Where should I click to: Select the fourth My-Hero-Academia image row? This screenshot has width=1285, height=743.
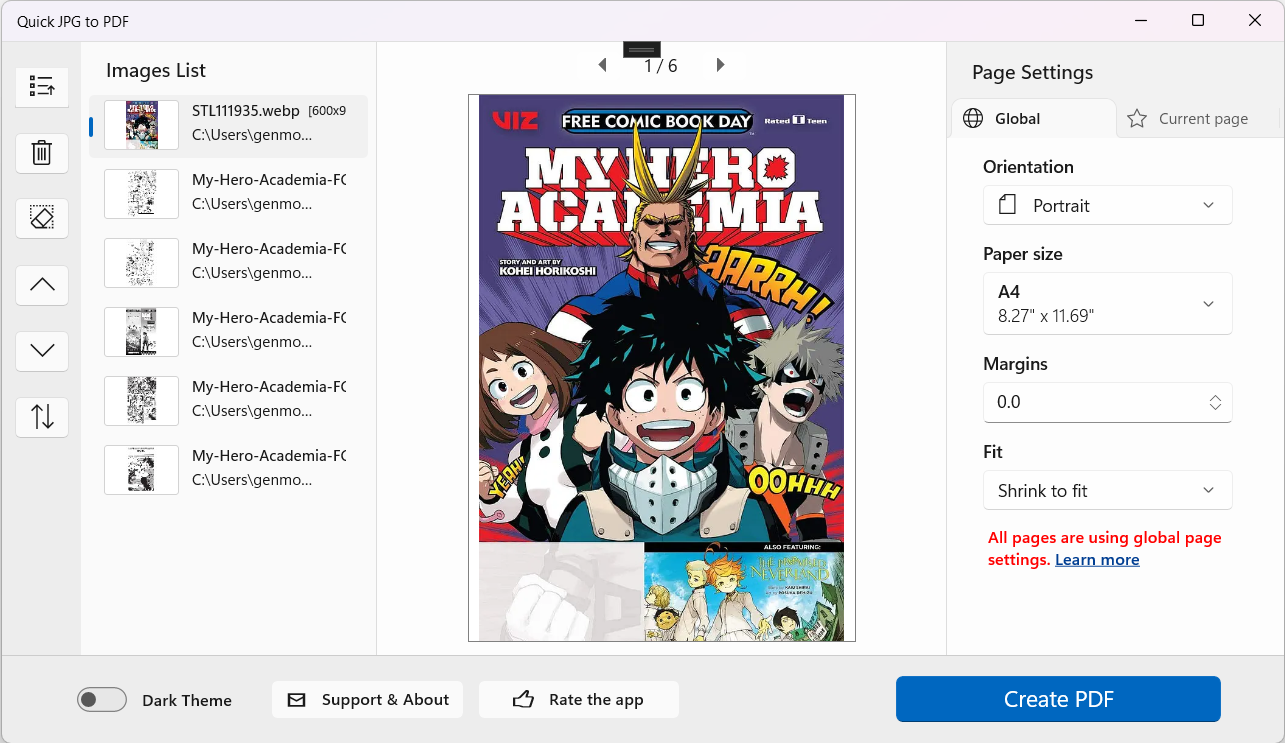coord(229,333)
